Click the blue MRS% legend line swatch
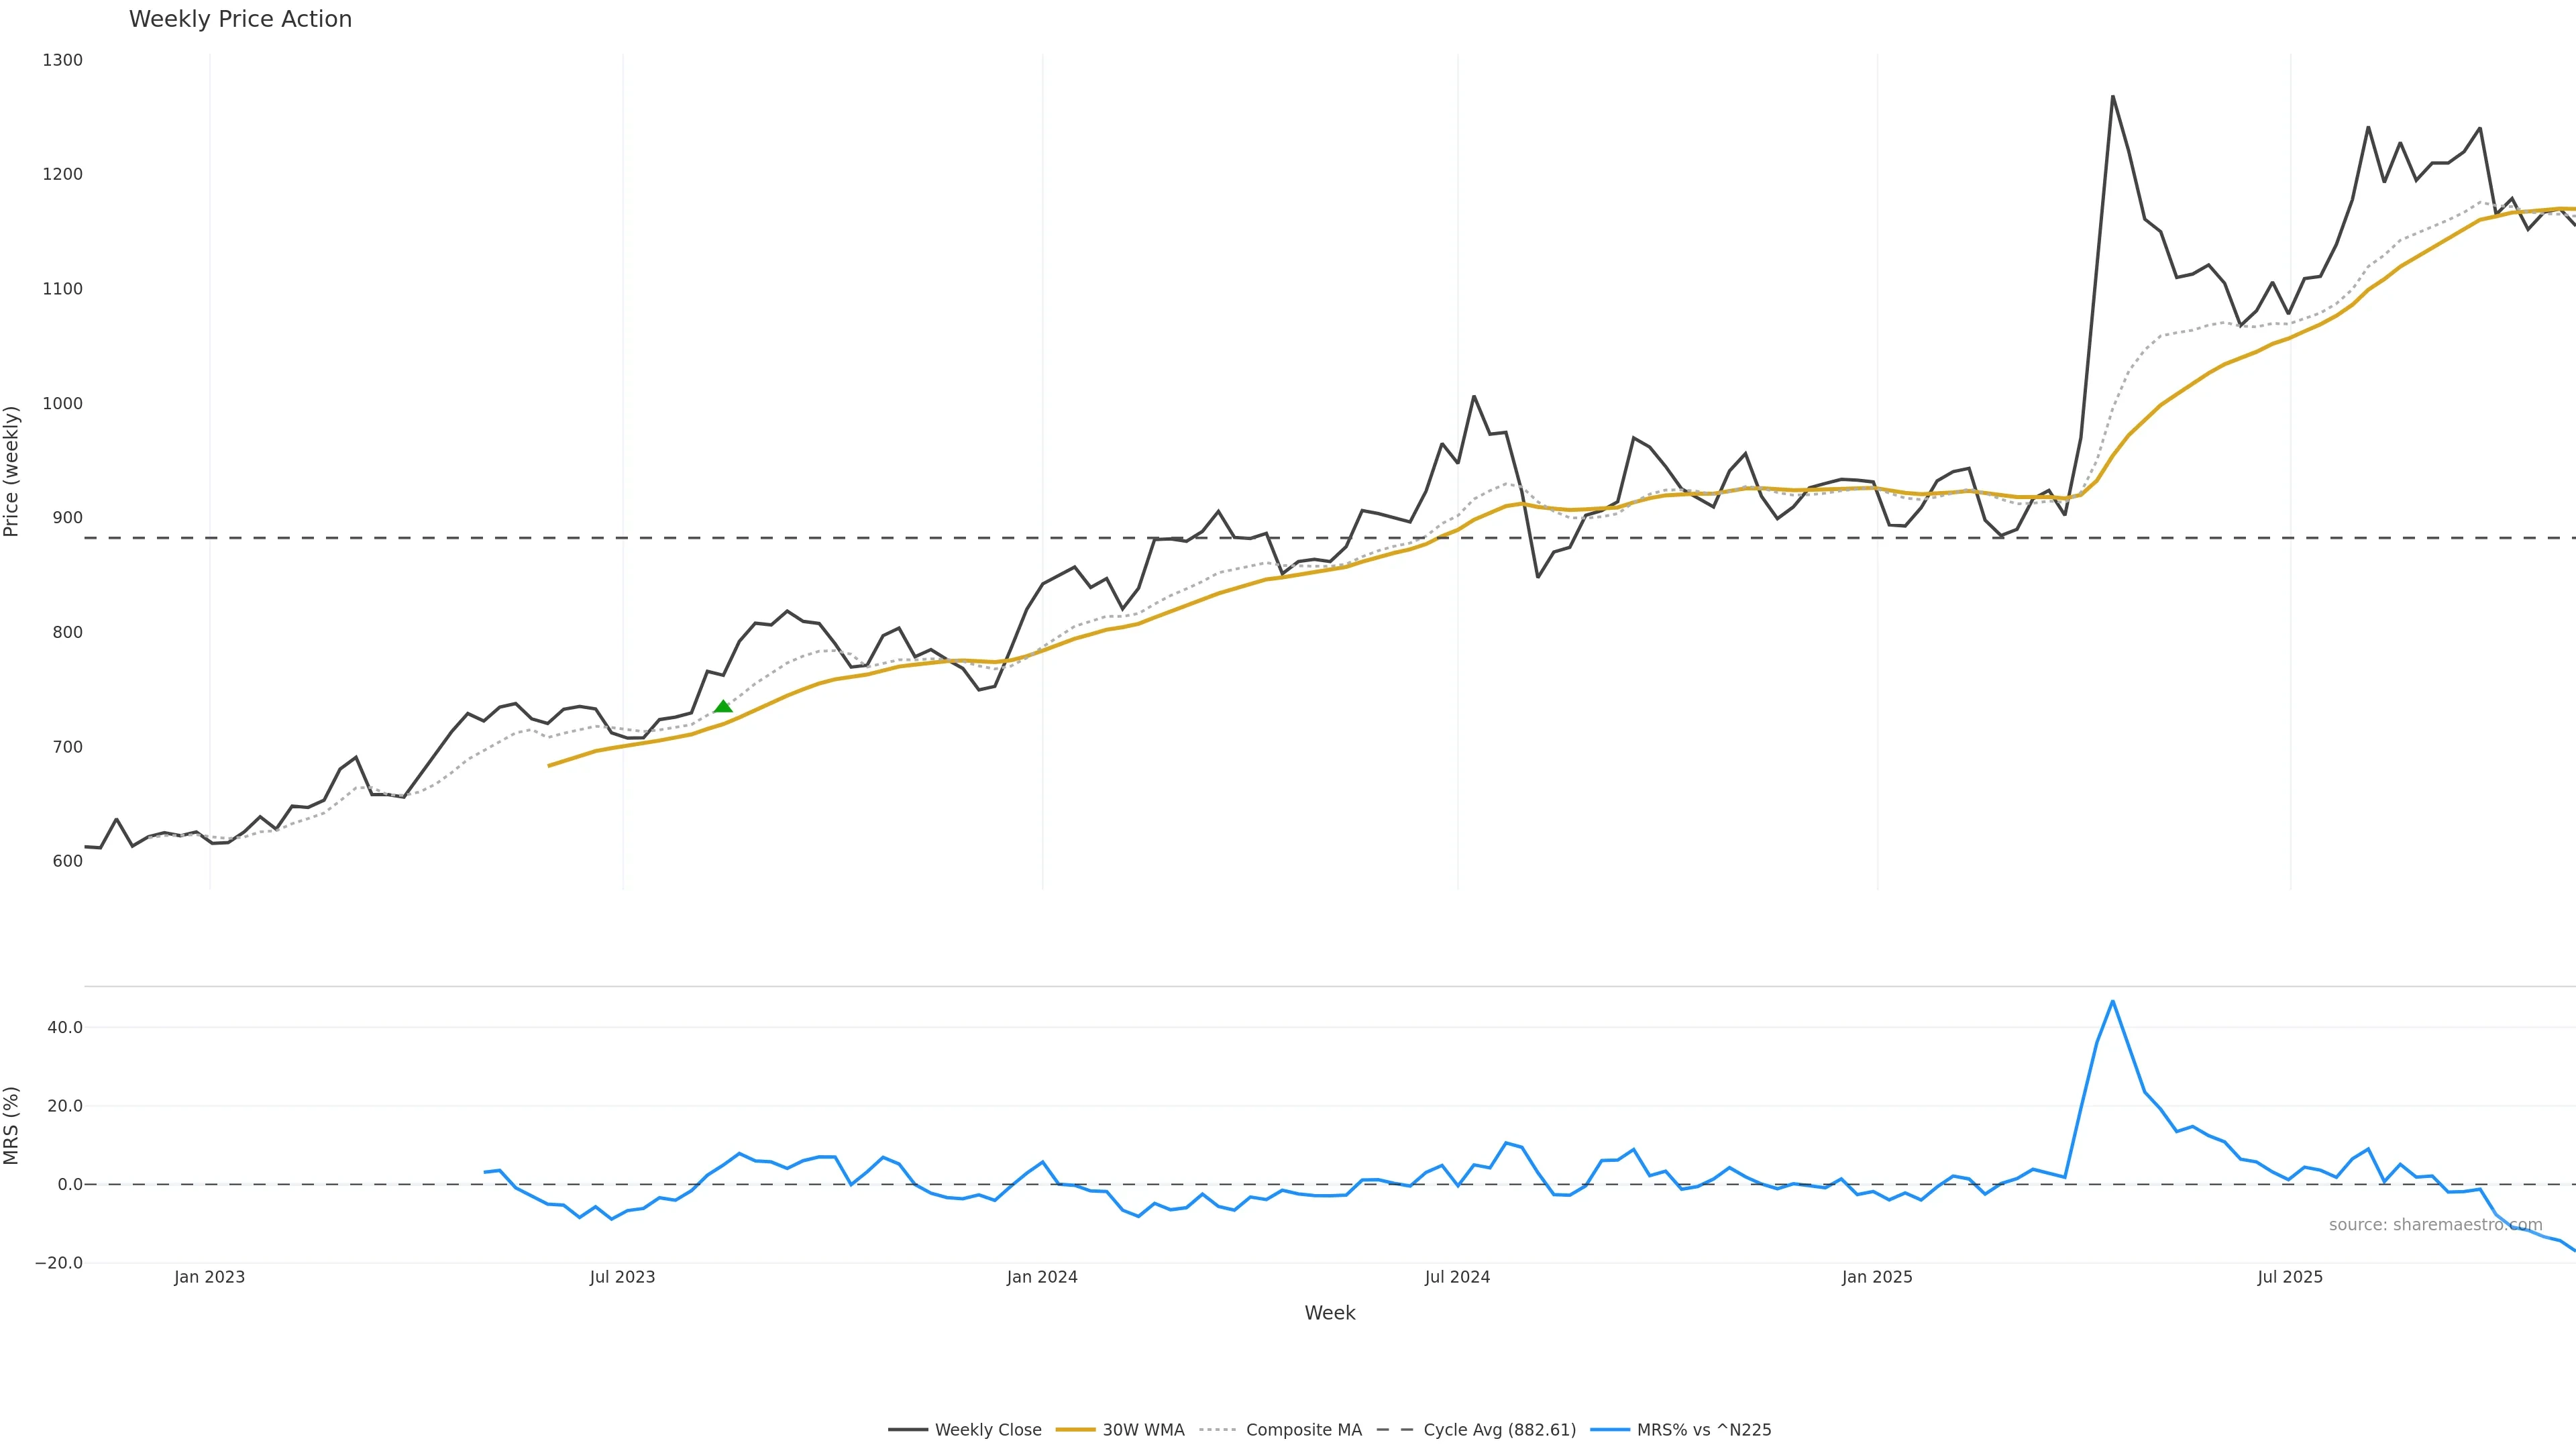This screenshot has width=2576, height=1449. [x=1610, y=1430]
